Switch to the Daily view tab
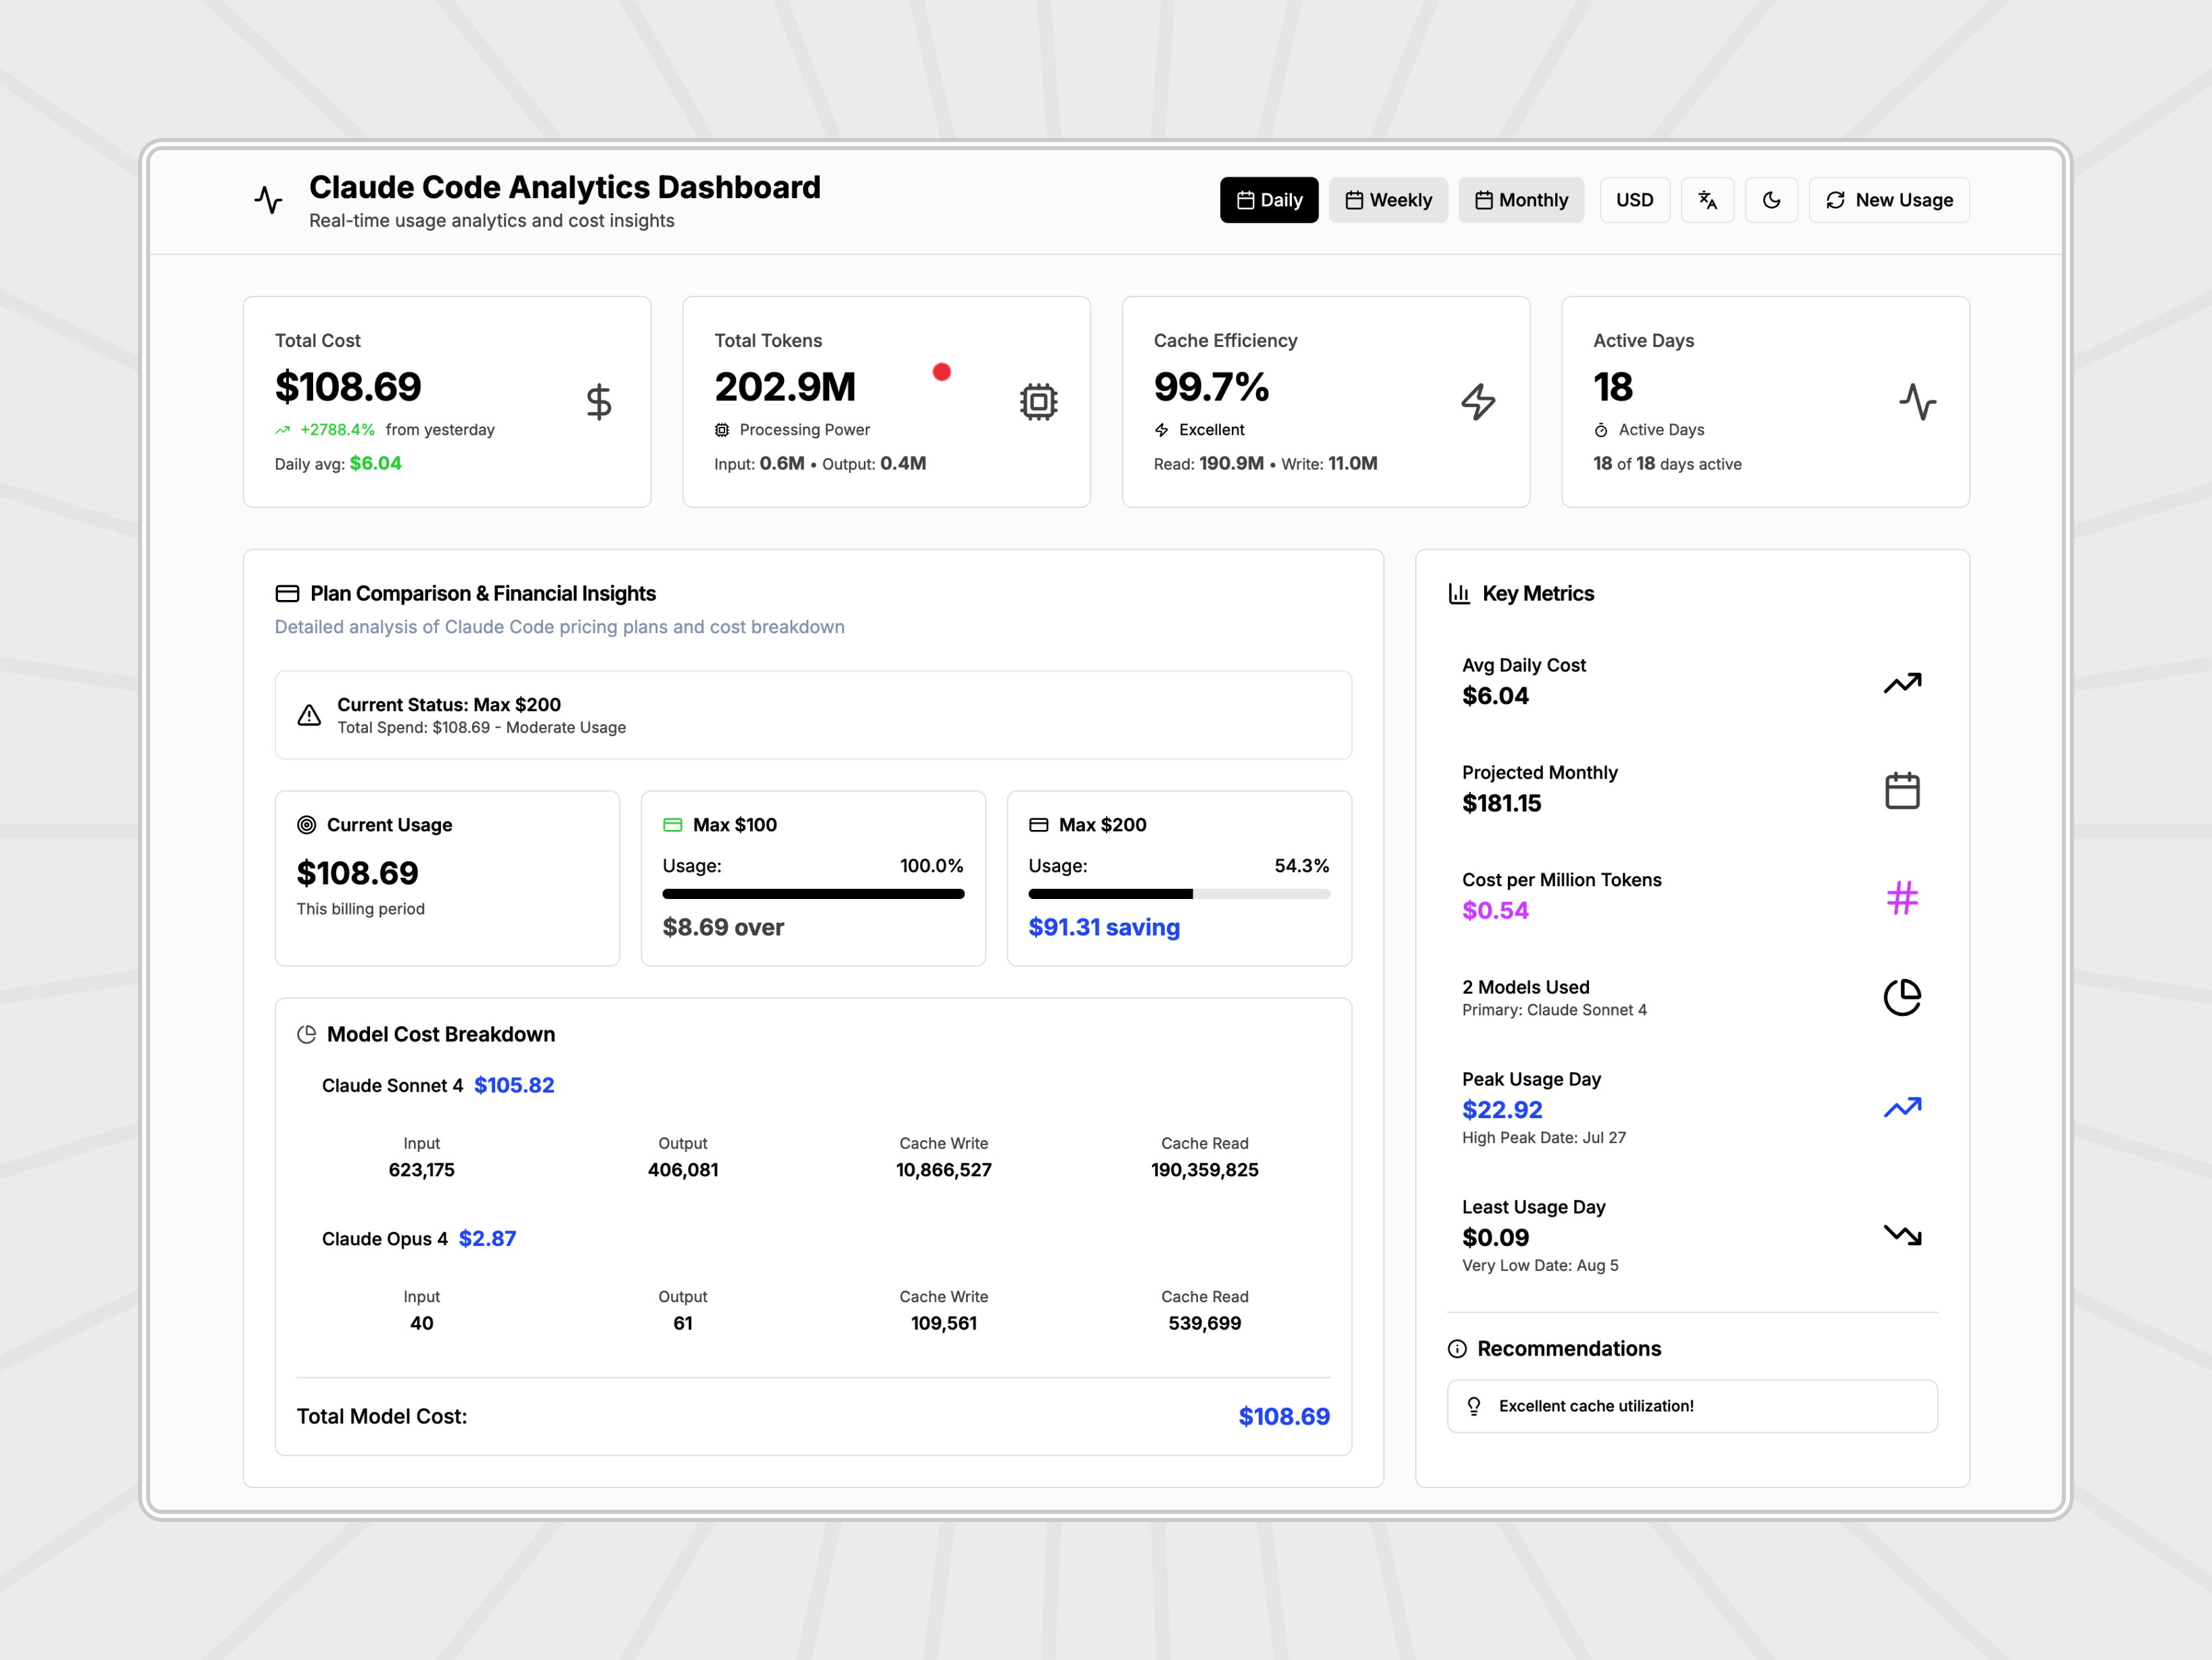2212x1660 pixels. tap(1269, 200)
